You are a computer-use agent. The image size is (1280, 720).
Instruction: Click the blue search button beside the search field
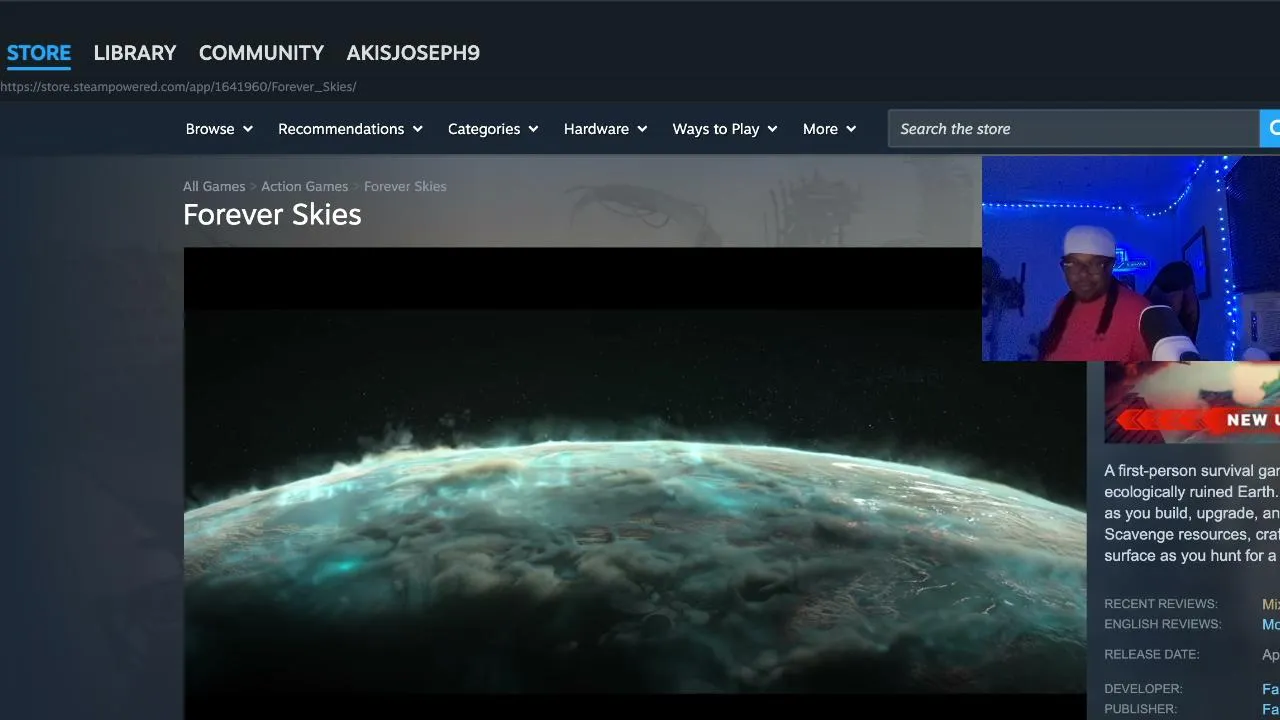[1270, 129]
